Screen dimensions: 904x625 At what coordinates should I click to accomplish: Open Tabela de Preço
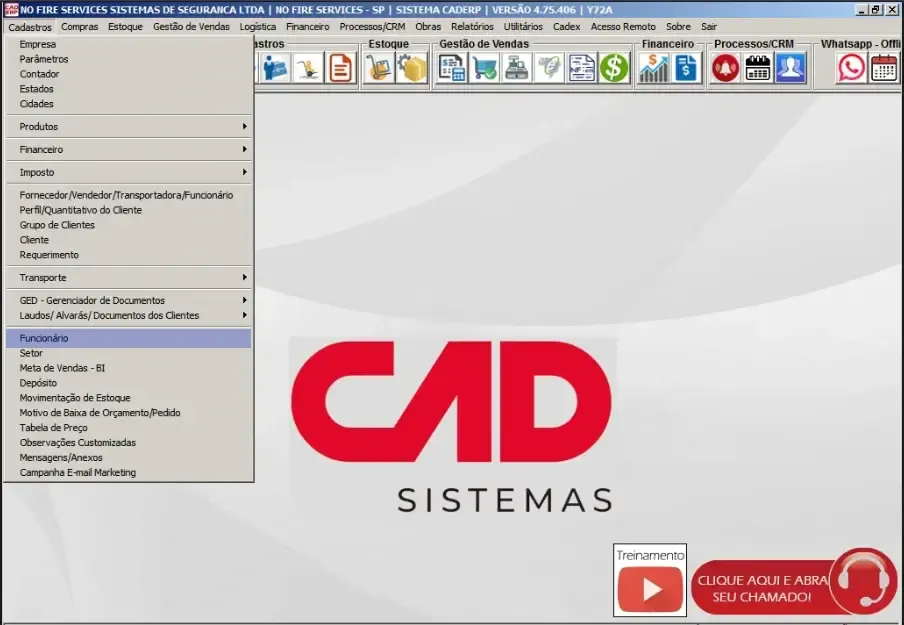click(x=128, y=428)
